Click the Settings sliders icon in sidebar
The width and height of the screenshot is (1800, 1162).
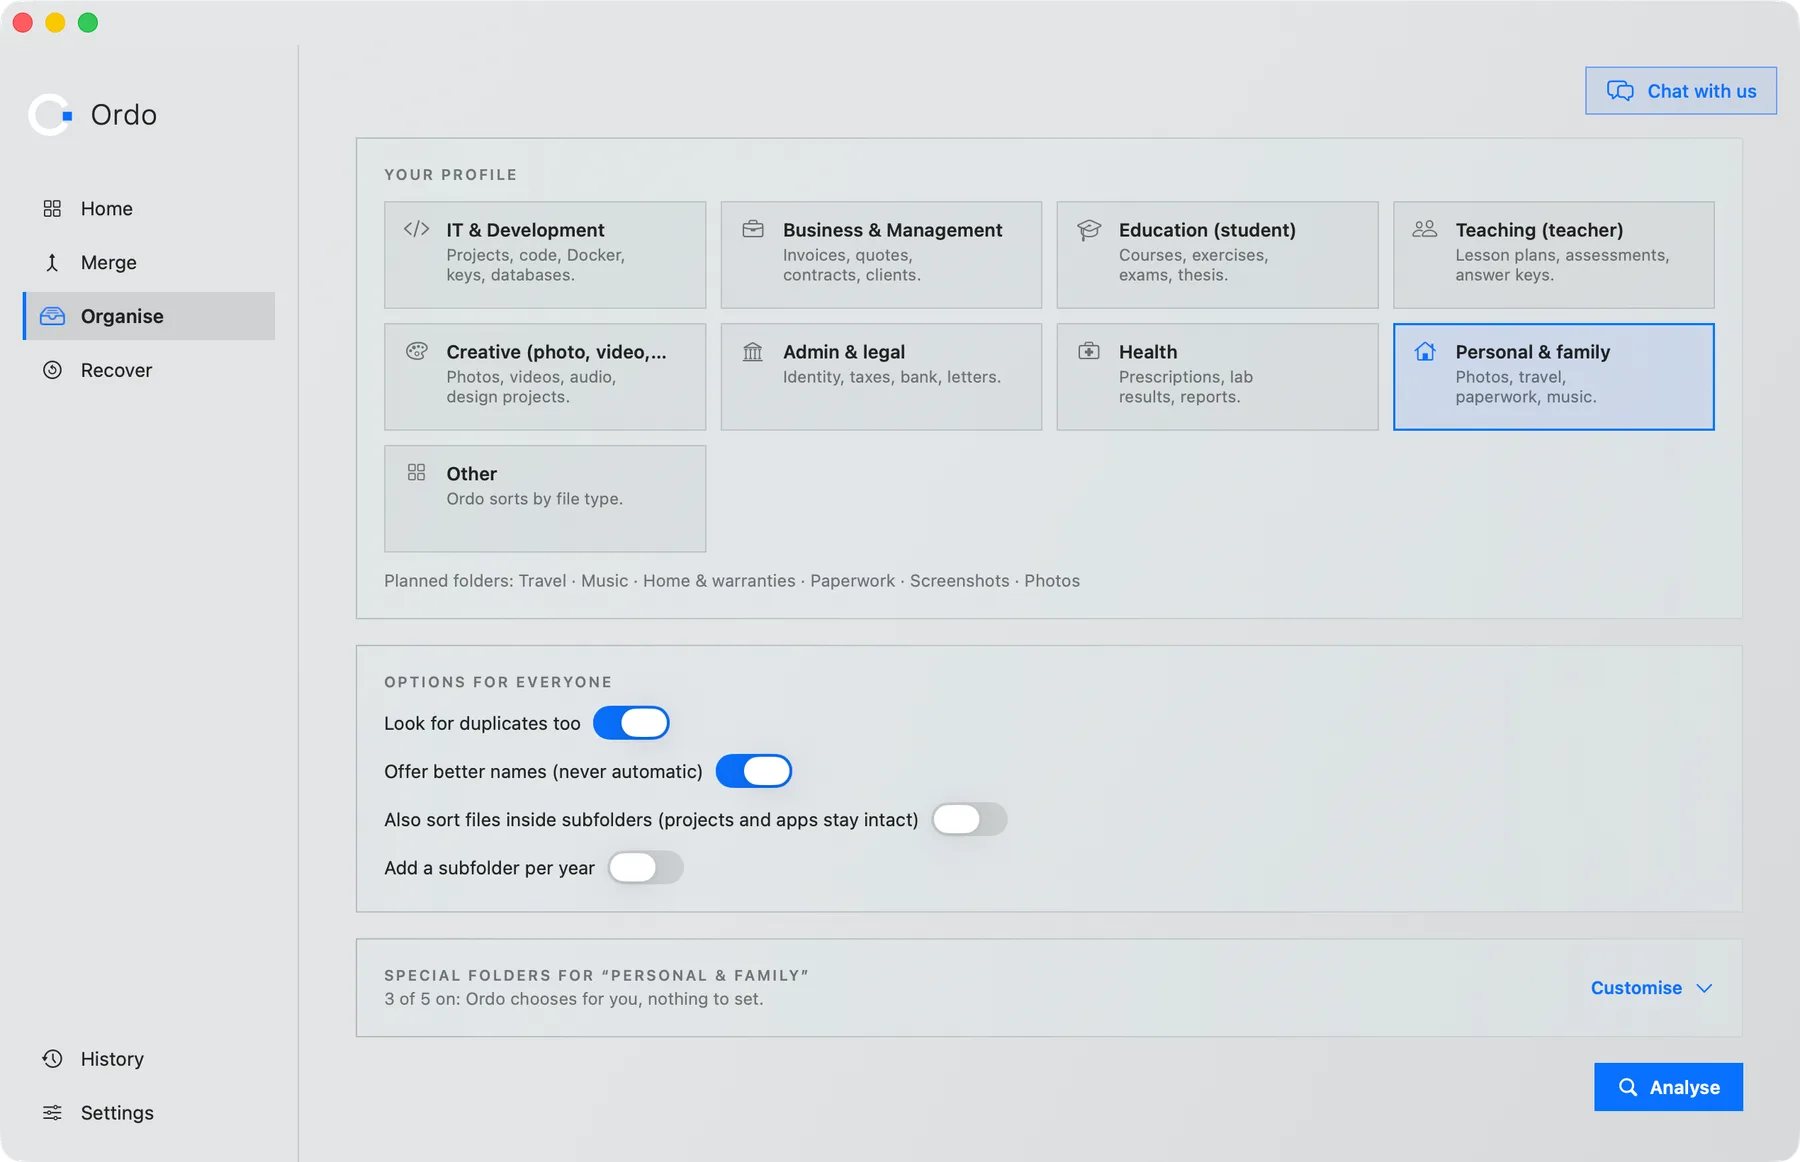tap(52, 1113)
